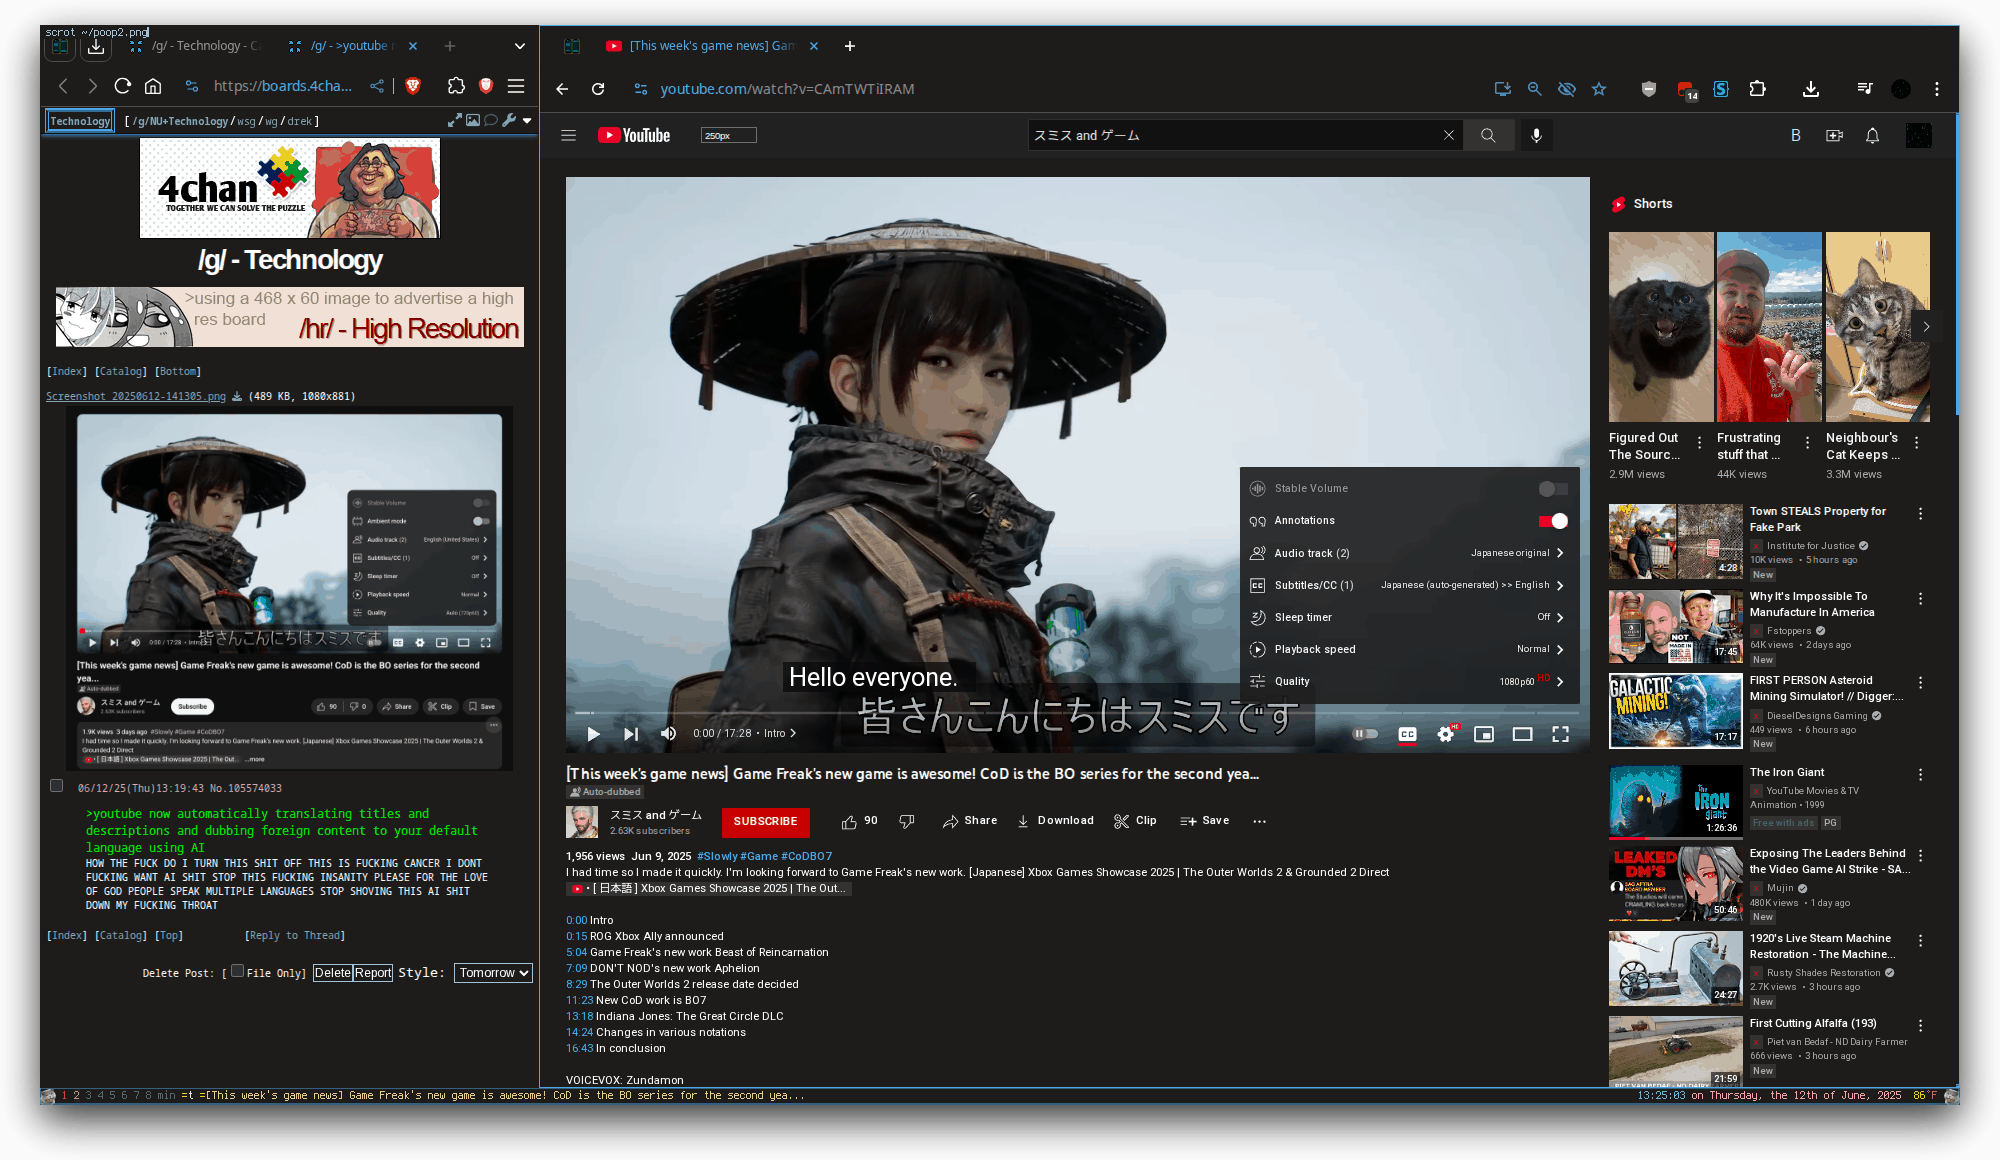This screenshot has height=1160, width=2000.
Task: Toggle autoplay switch in the player
Action: tap(1365, 734)
